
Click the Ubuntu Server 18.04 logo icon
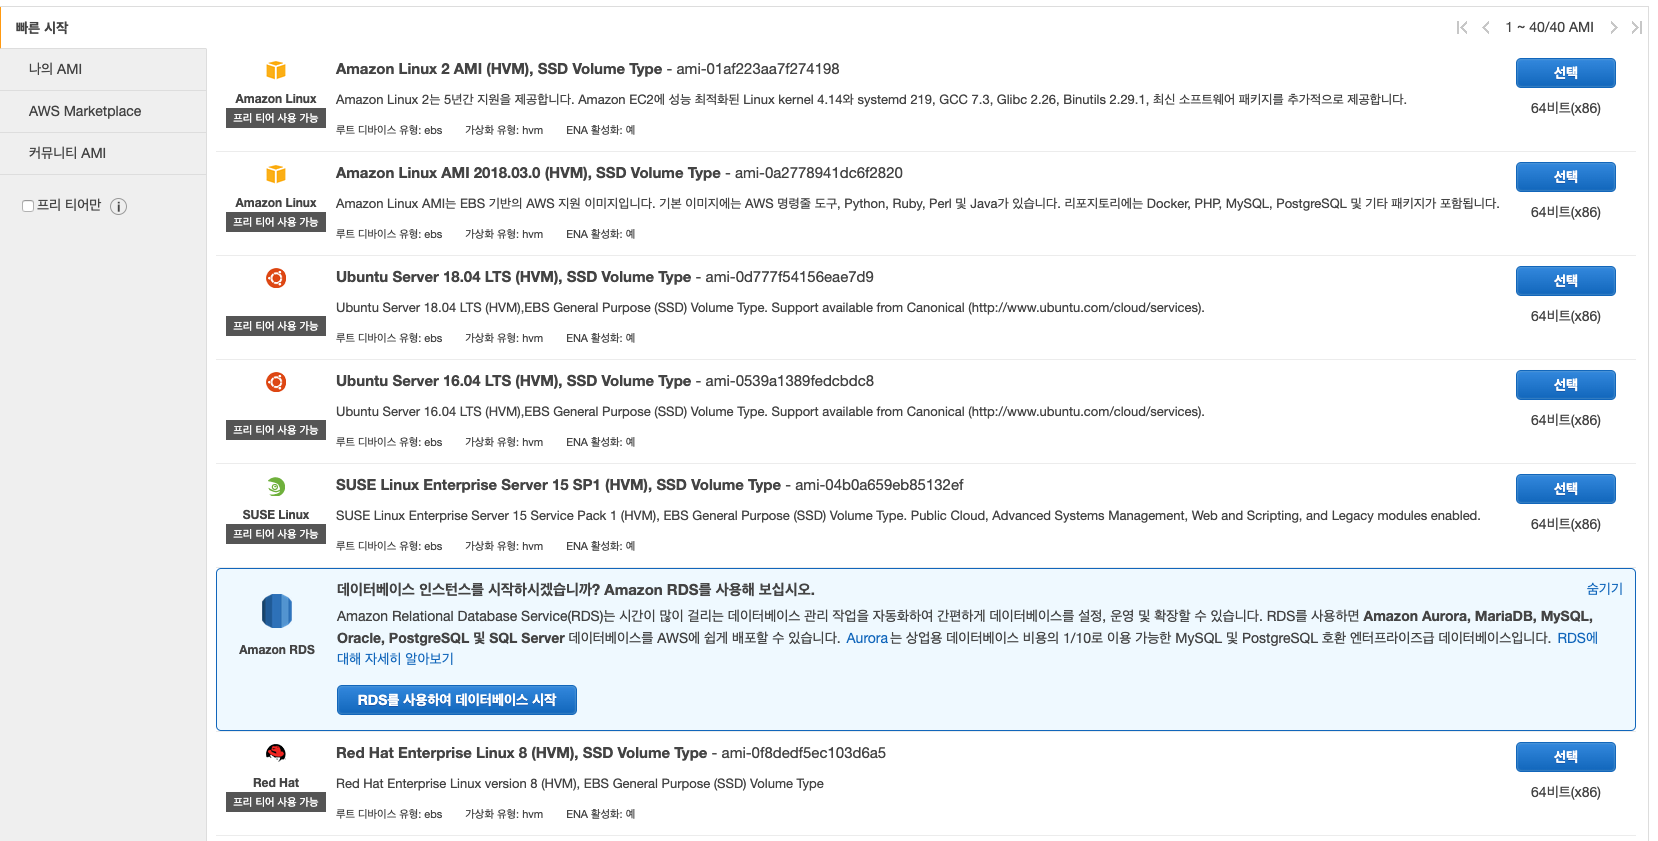tap(276, 278)
